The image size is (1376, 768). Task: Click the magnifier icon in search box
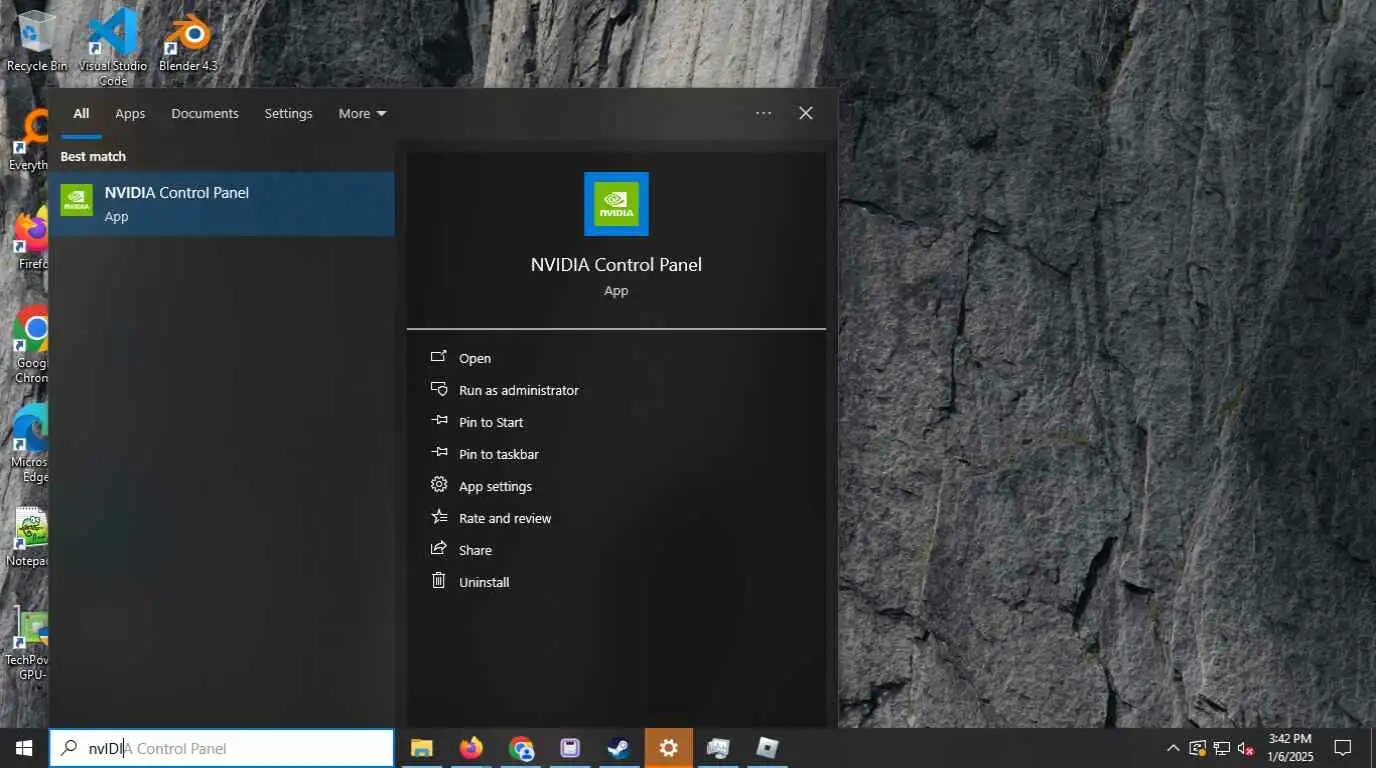click(x=69, y=747)
